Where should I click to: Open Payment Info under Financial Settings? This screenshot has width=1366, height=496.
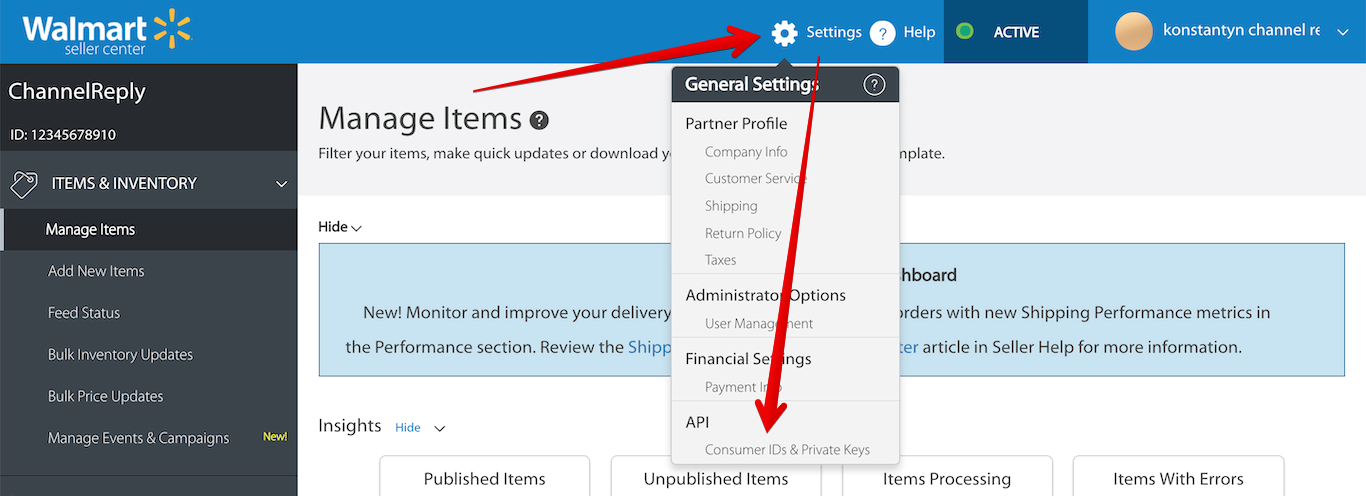coord(743,387)
